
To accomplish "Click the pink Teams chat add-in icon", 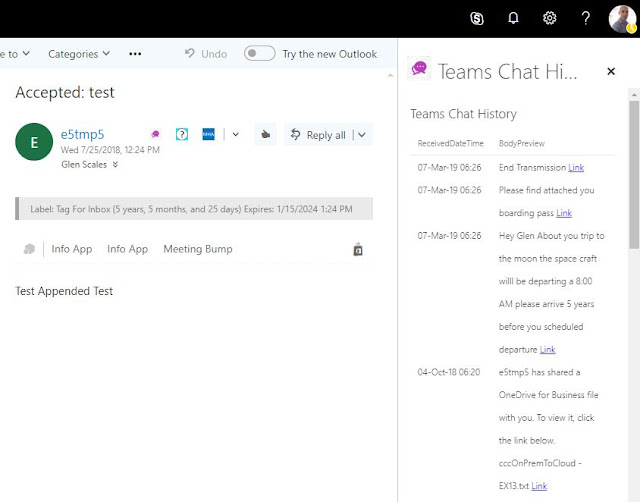I will 156,134.
